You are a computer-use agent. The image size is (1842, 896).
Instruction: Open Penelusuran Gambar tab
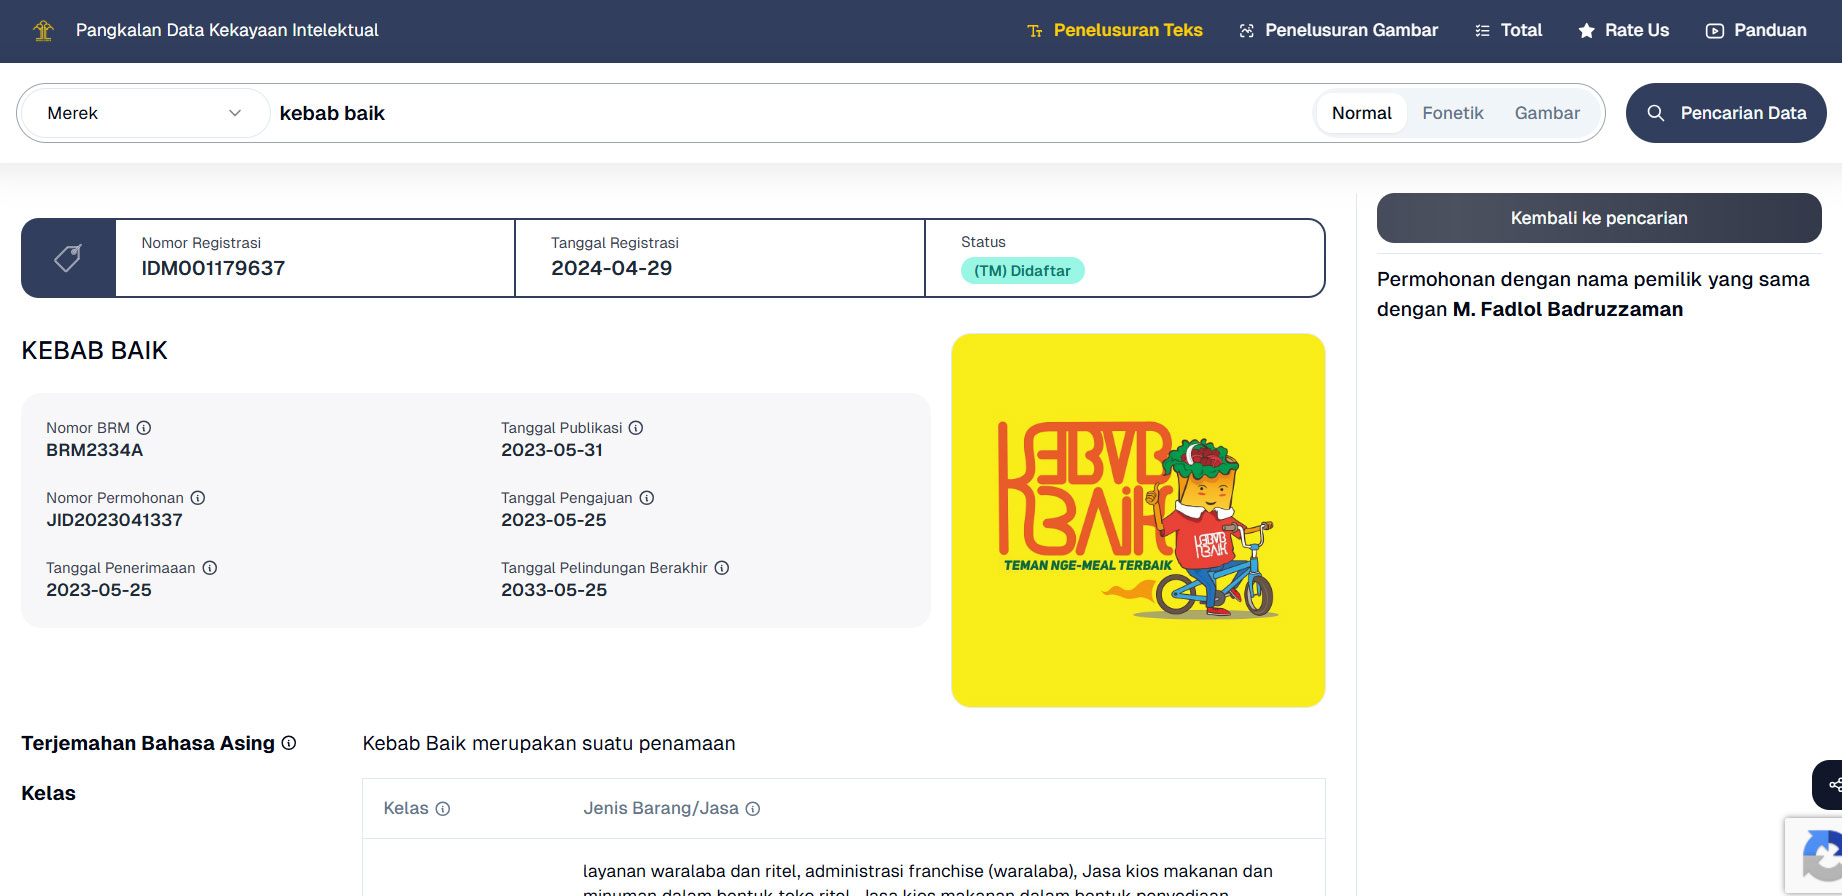pos(1338,30)
